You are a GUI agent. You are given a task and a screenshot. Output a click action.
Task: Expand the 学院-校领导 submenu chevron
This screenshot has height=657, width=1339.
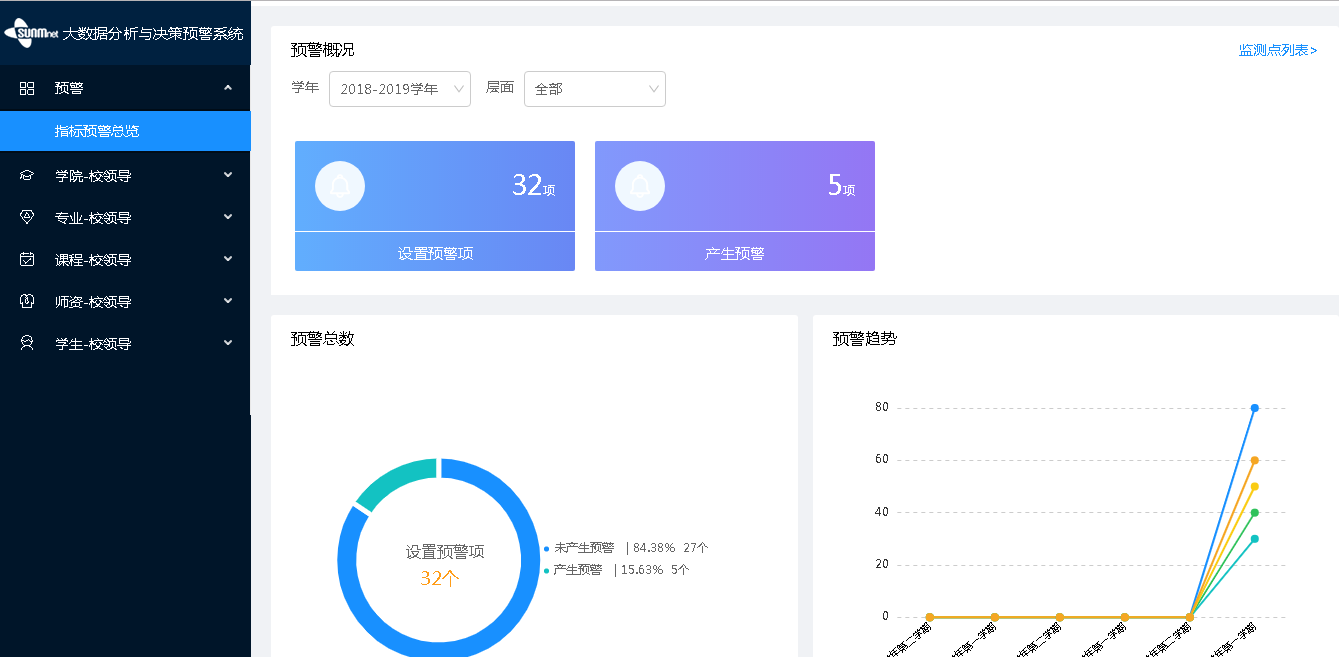click(228, 176)
